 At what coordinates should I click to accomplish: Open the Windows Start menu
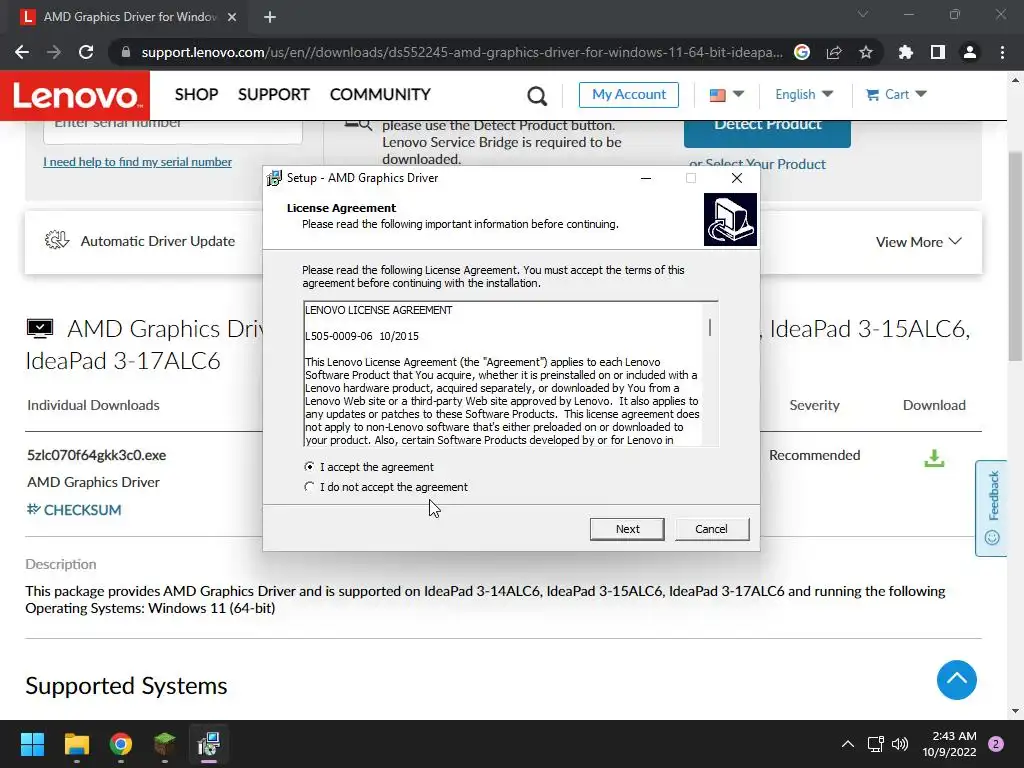coord(32,744)
